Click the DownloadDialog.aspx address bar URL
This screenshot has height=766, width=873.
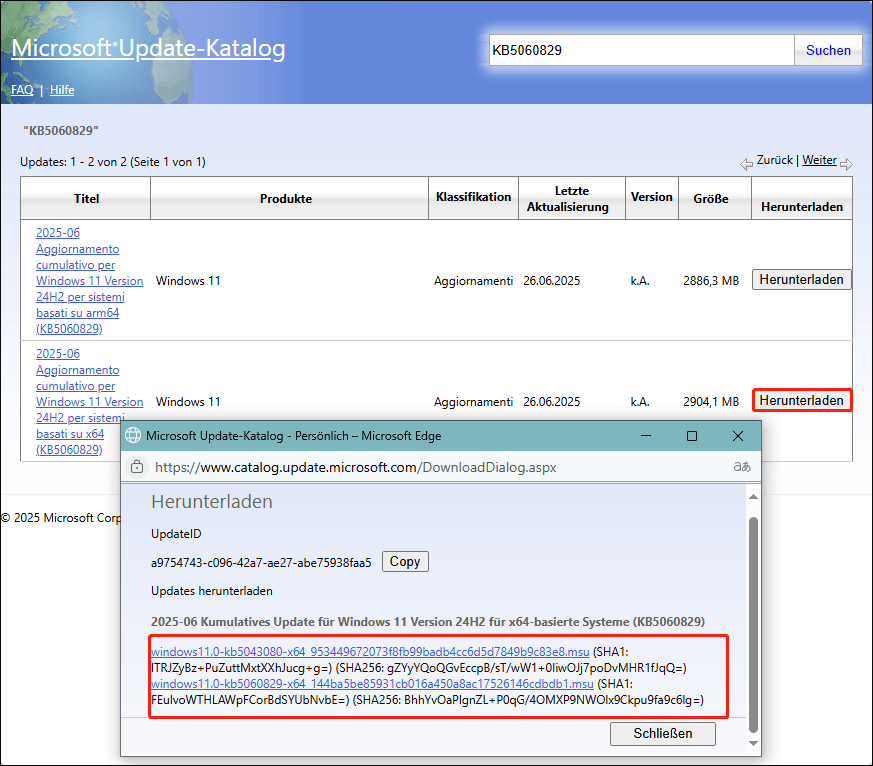point(355,467)
